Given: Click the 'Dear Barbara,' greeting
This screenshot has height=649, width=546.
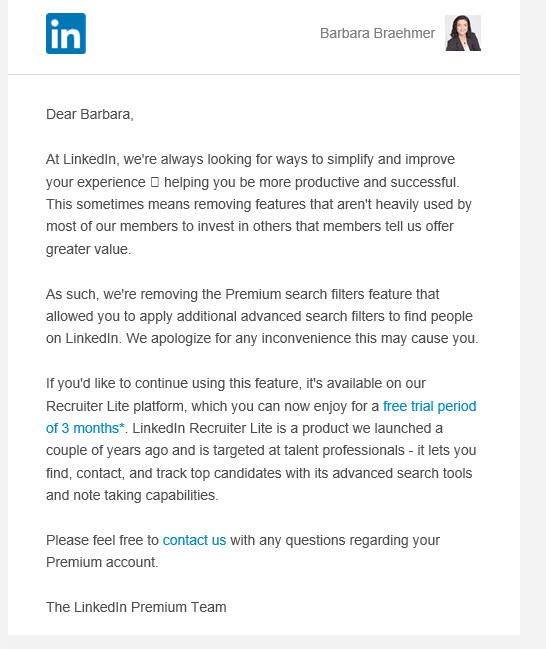Looking at the screenshot, I should [90, 114].
